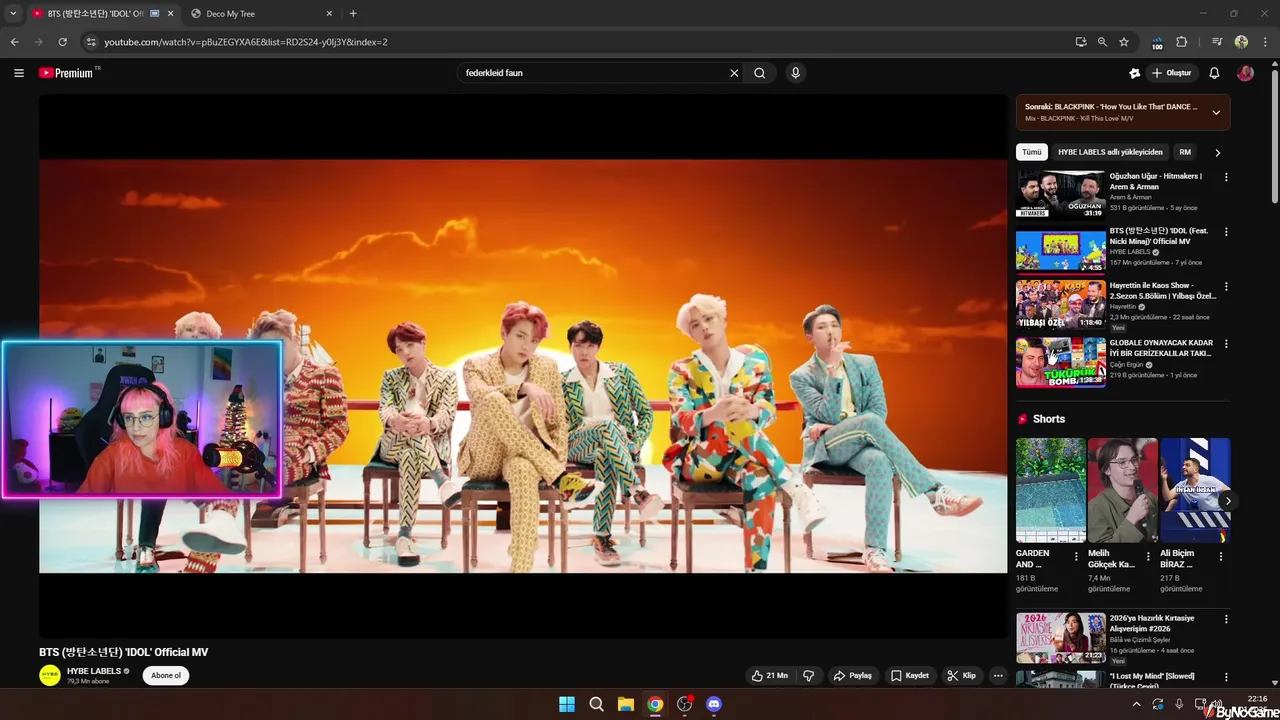This screenshot has width=1280, height=720.
Task: Open options for 2026'ya Hazırlık Kırtasiye video
Action: pos(1226,620)
